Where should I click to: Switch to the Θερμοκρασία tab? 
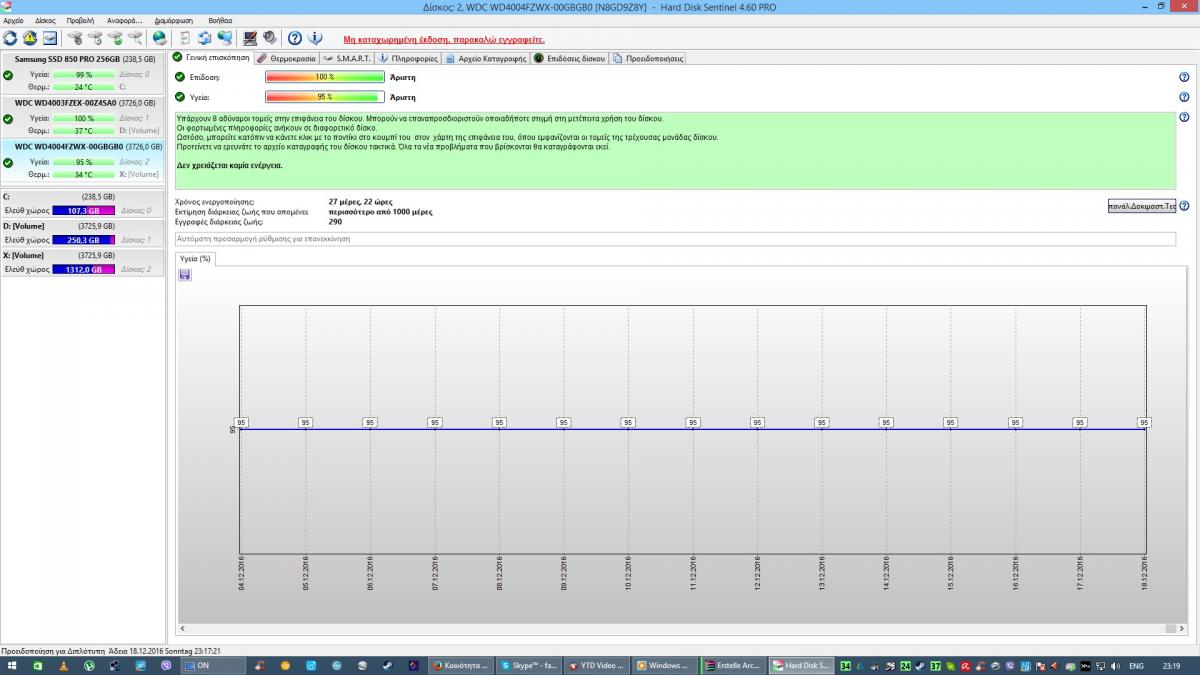pos(286,58)
